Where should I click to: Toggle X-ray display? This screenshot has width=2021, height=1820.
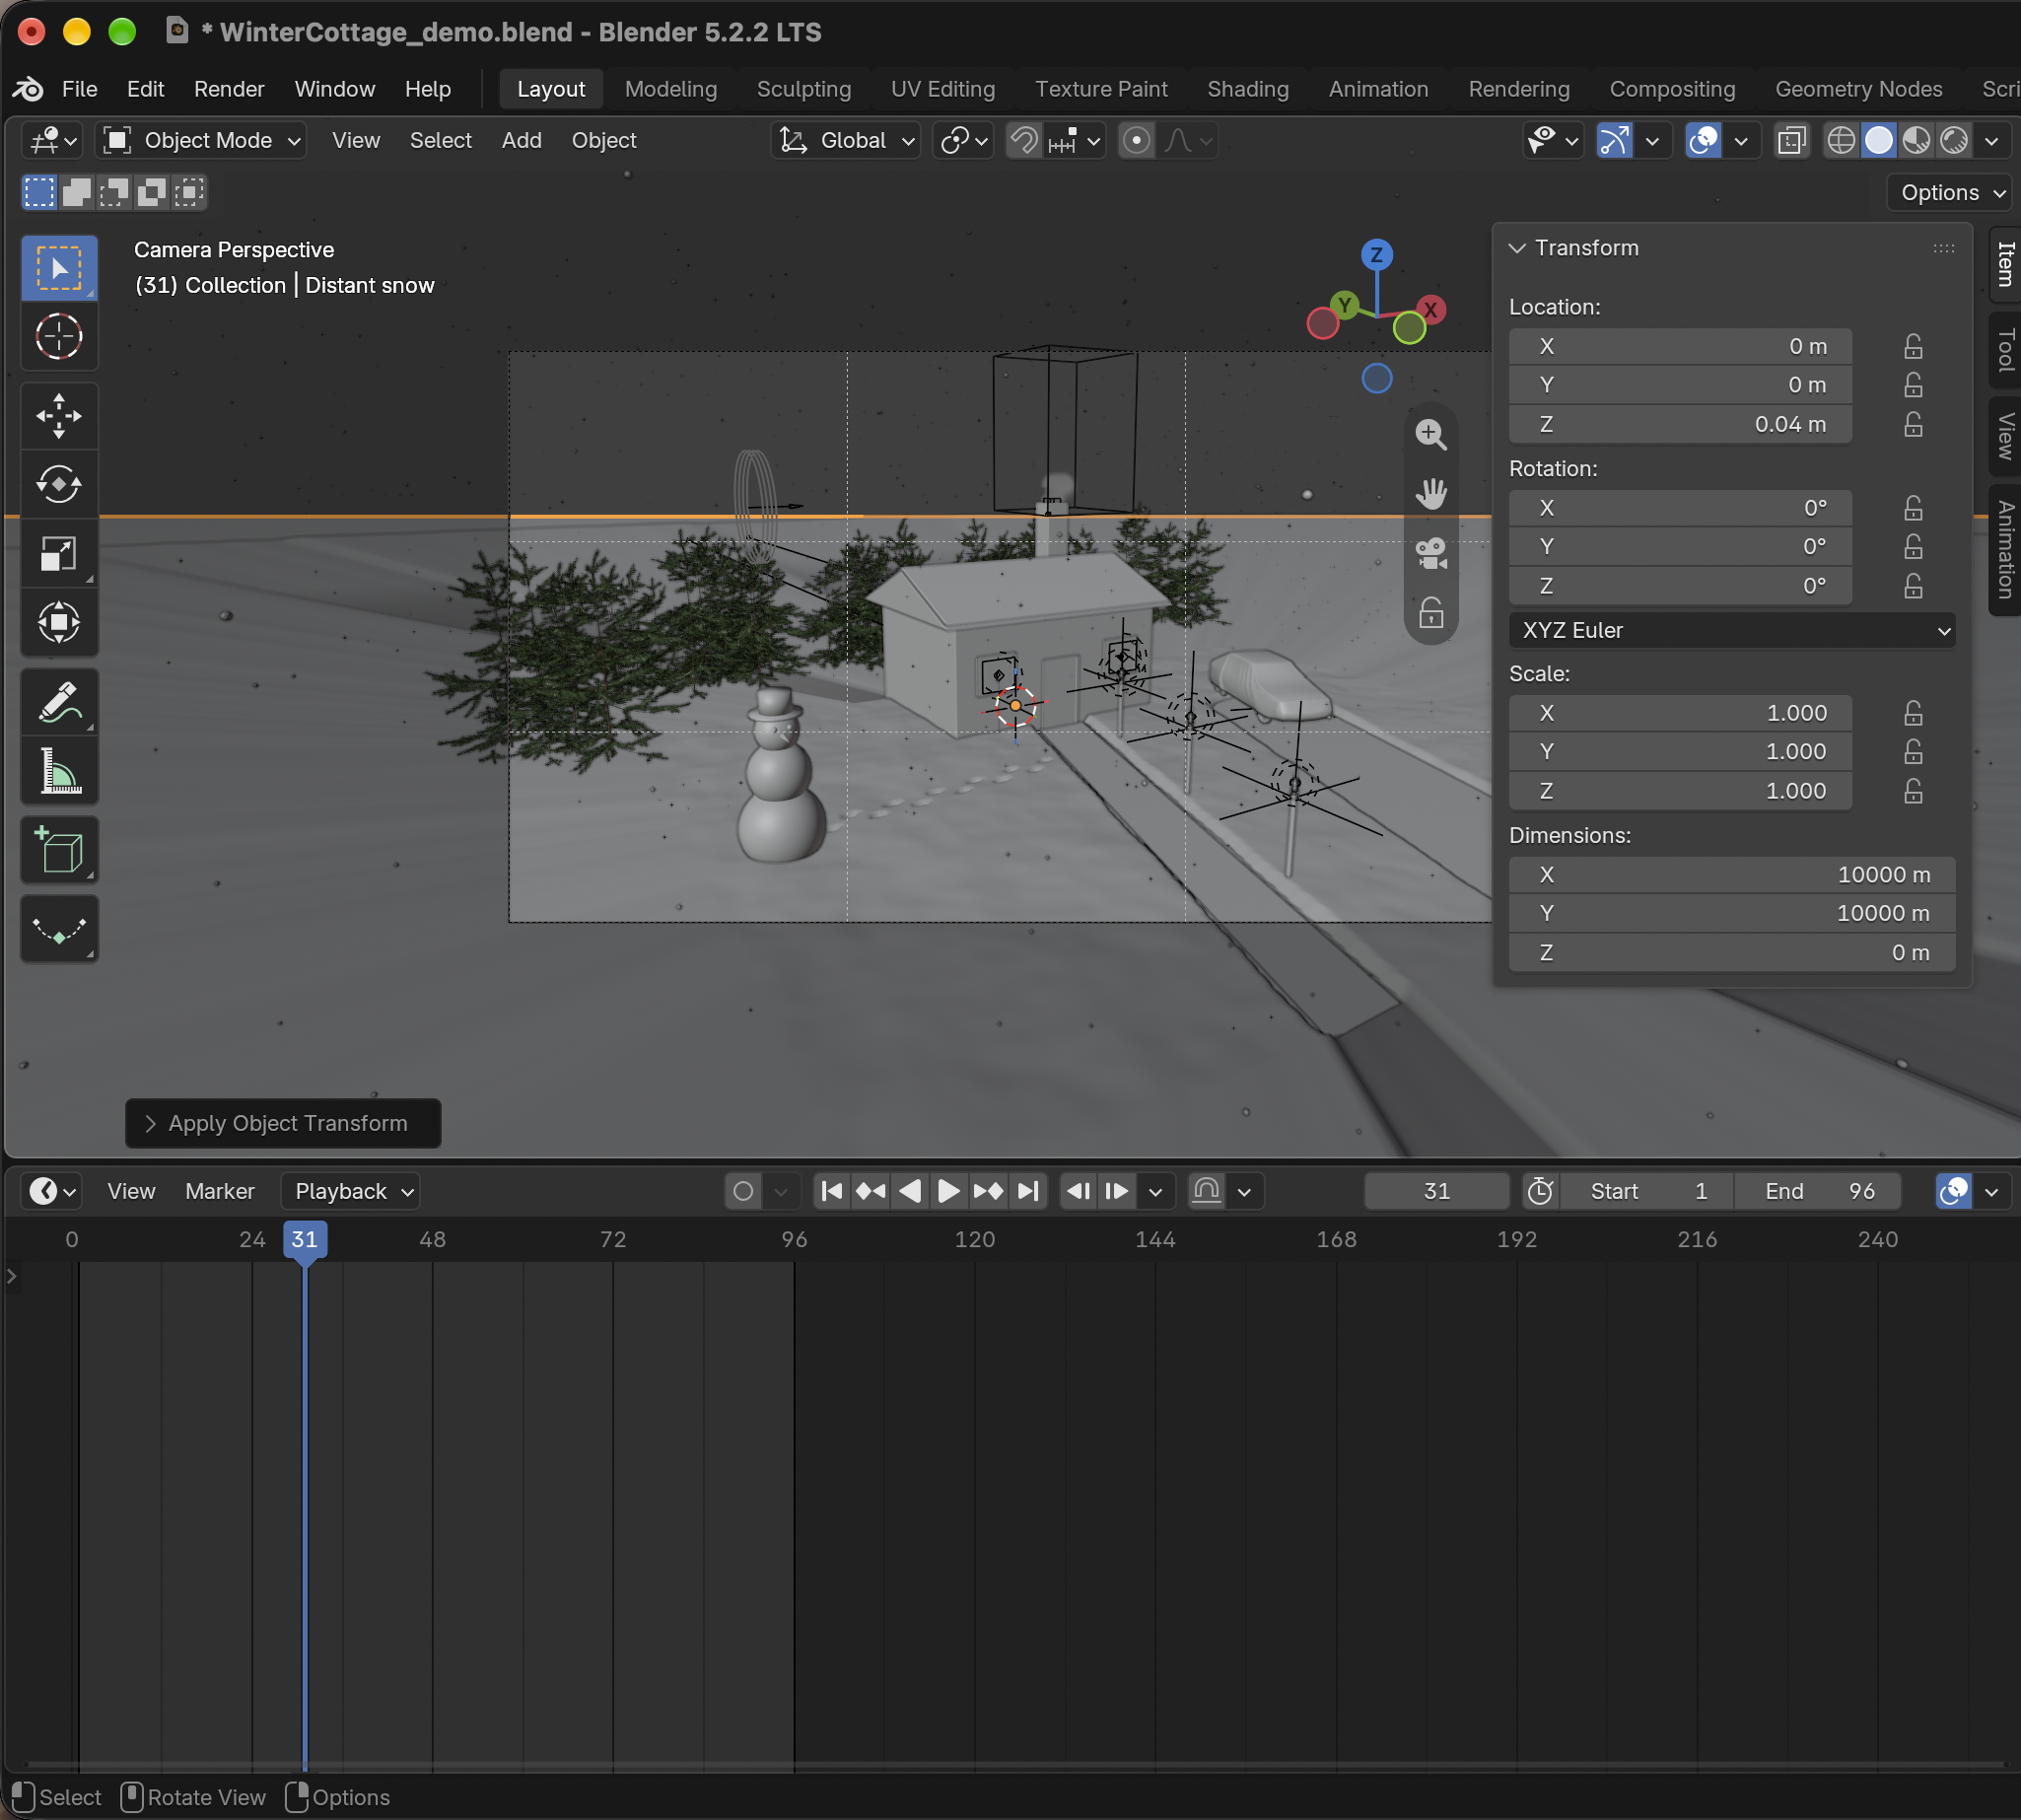[1791, 140]
